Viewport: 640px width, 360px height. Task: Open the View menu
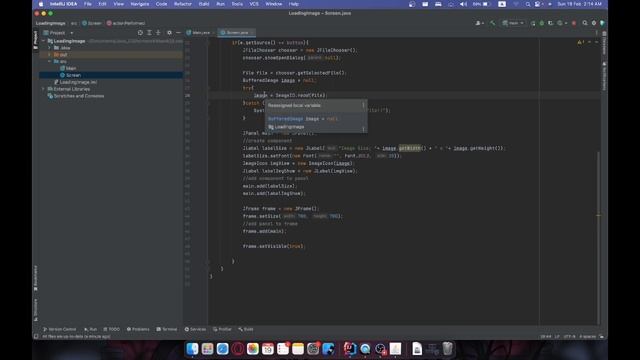click(x=118, y=4)
